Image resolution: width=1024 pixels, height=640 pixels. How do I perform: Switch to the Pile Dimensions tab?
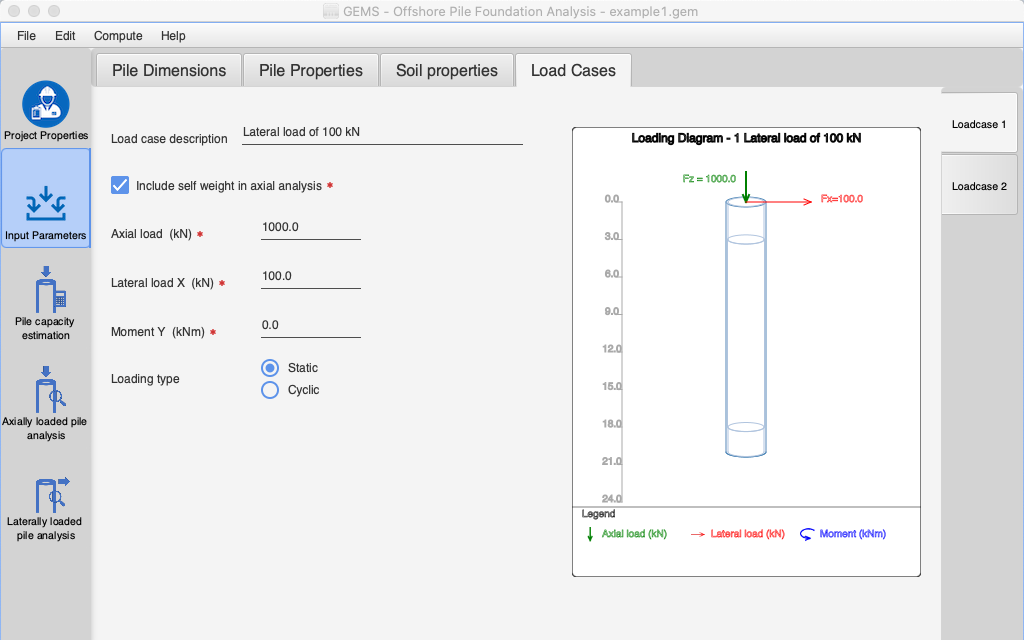coord(169,71)
